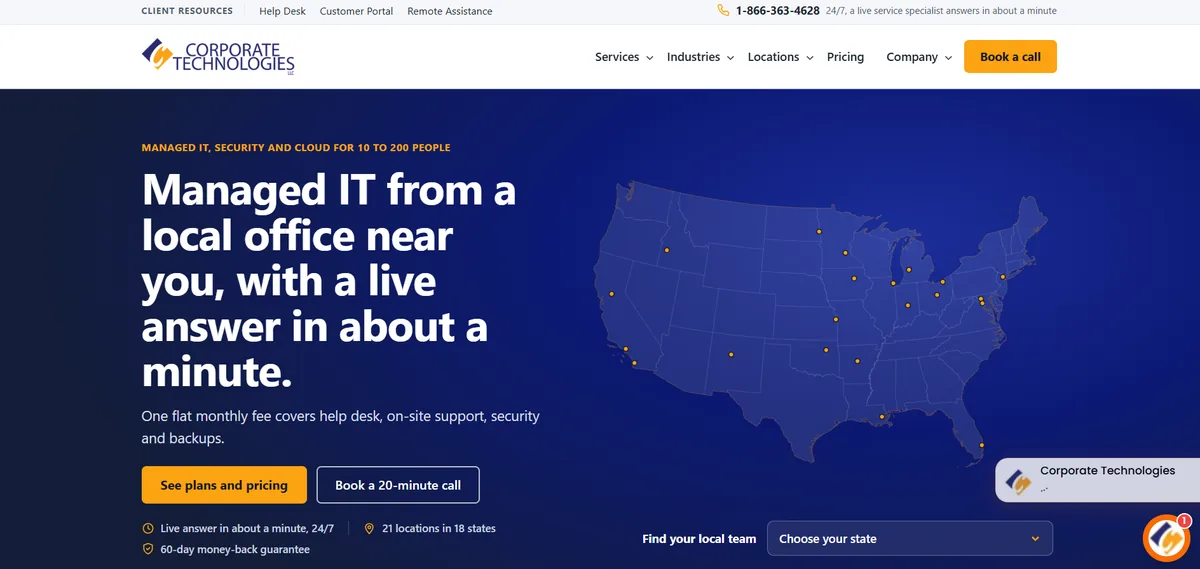Click '60-day money-back guarantee' text

[x=235, y=549]
